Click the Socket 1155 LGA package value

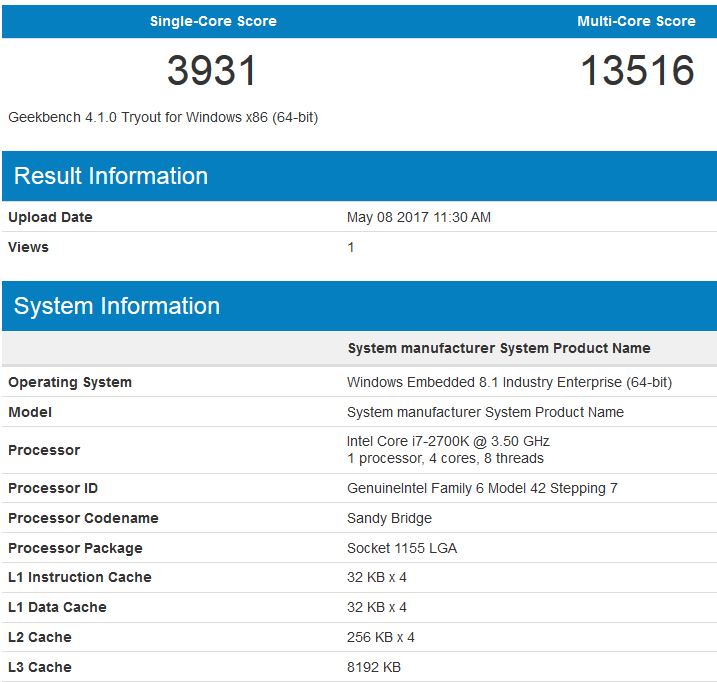402,548
